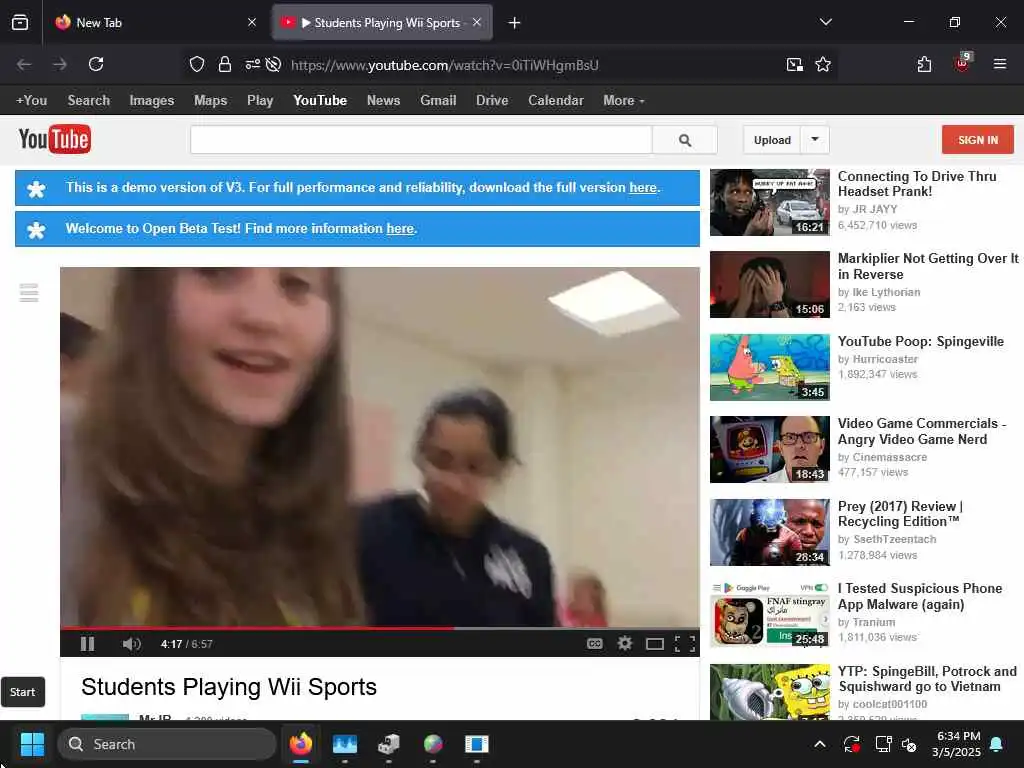This screenshot has width=1024, height=768.
Task: Click Firefox icon in taskbar
Action: click(300, 744)
